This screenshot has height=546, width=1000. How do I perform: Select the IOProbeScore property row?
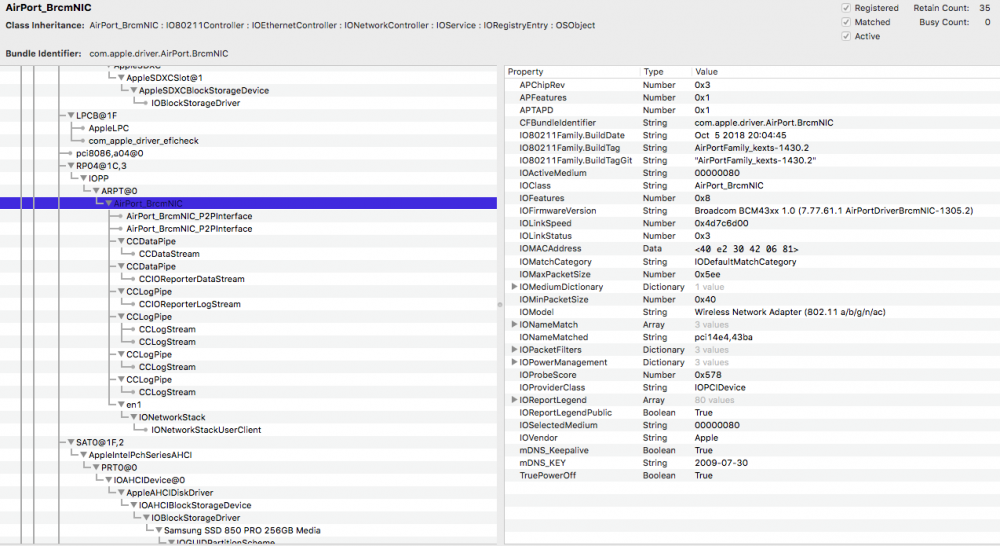(x=752, y=375)
